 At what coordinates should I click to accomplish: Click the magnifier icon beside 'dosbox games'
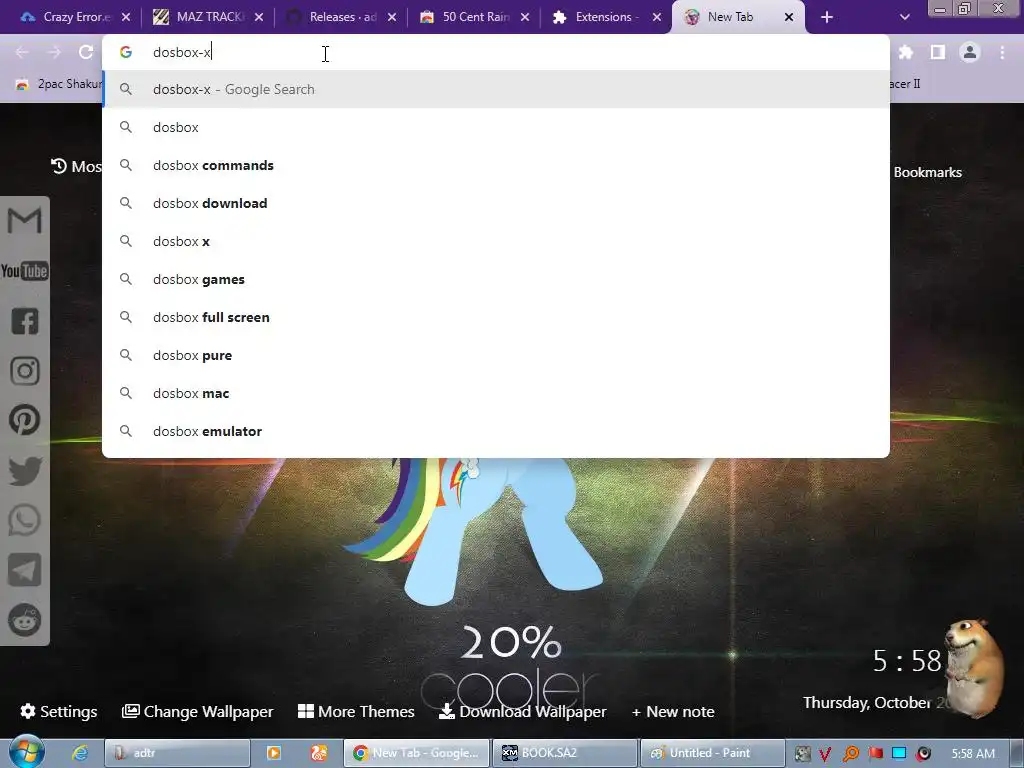tap(126, 279)
